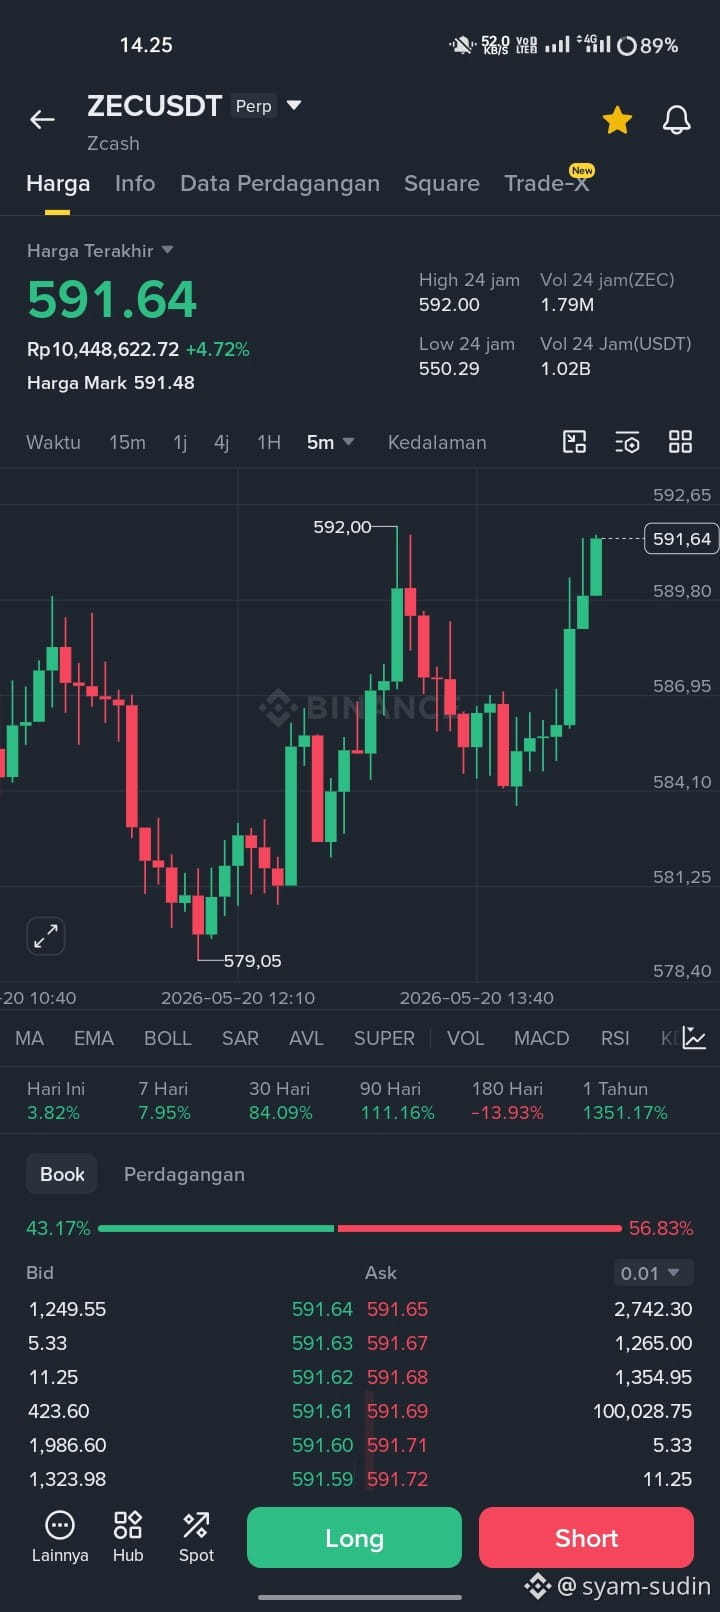Screen dimensions: 720x1612
Task: Tap ask price 591.65
Action: (x=397, y=1309)
